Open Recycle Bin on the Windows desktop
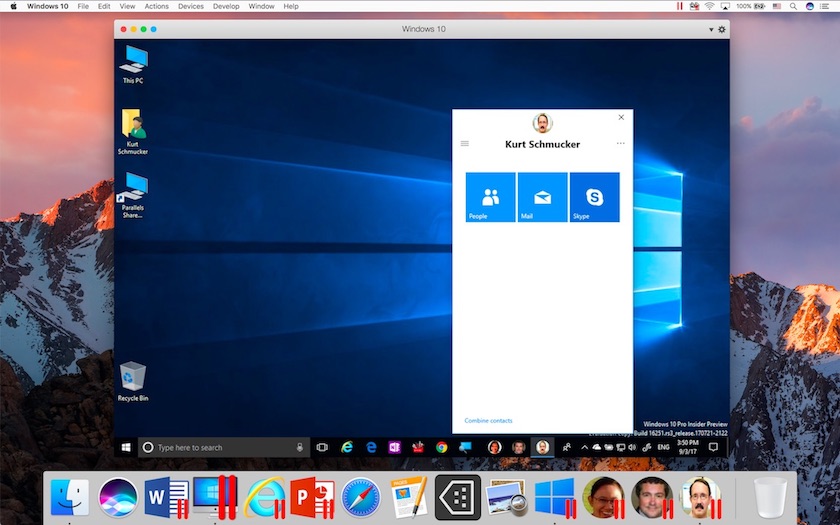 point(132,381)
